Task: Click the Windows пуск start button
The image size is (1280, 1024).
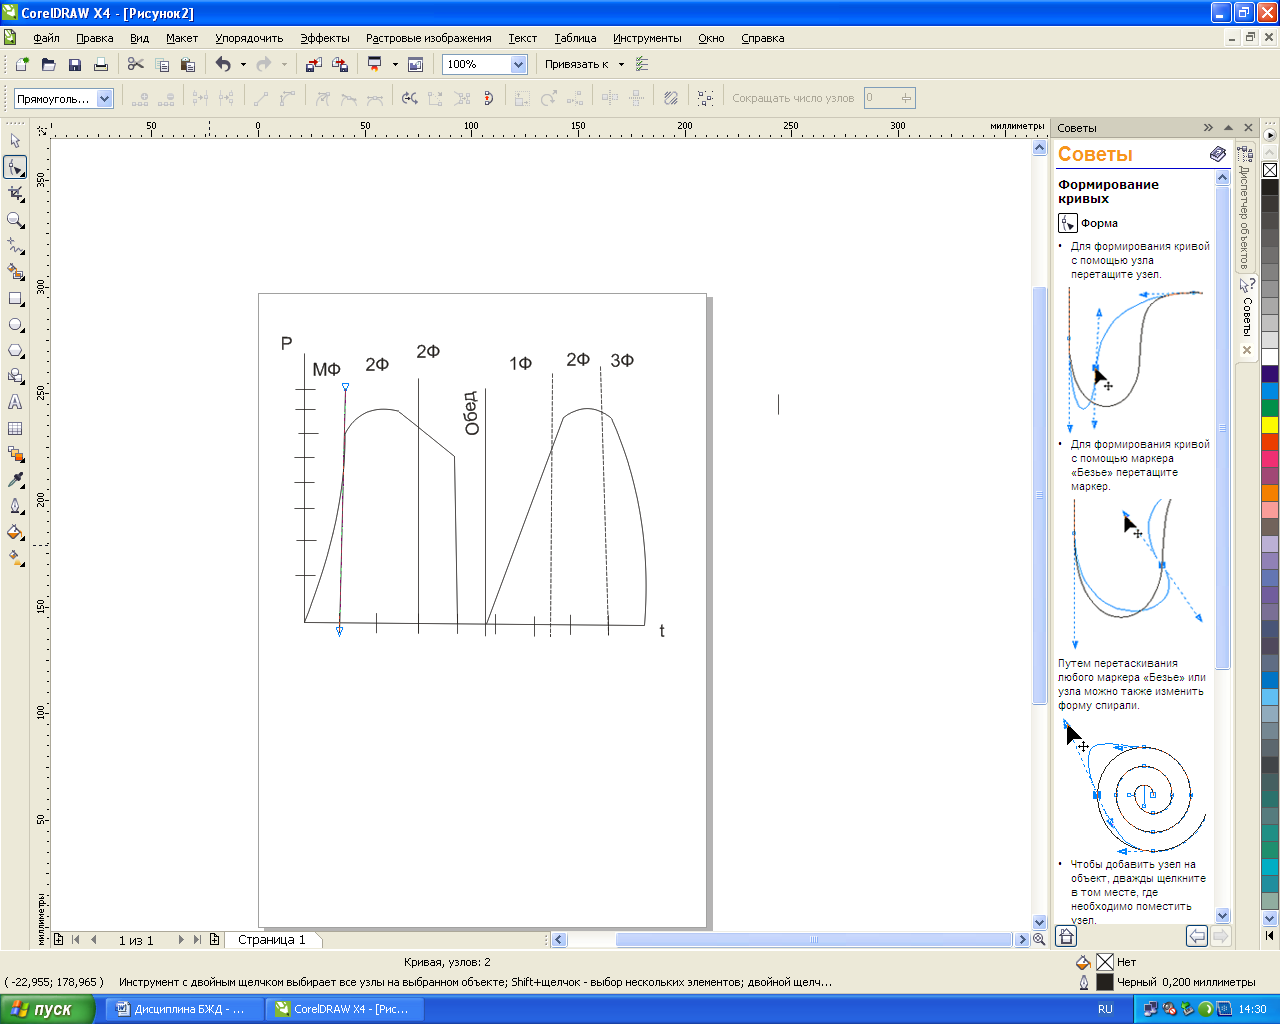Action: tap(47, 1009)
